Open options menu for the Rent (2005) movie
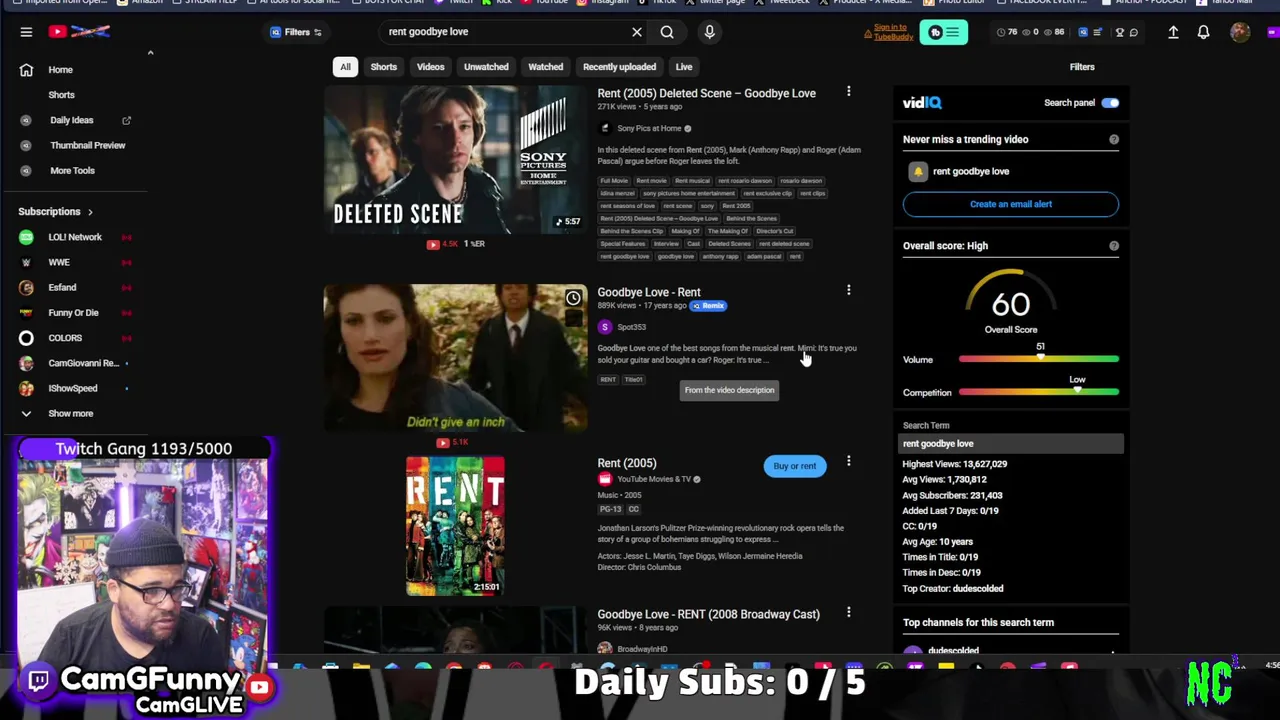 (x=849, y=462)
